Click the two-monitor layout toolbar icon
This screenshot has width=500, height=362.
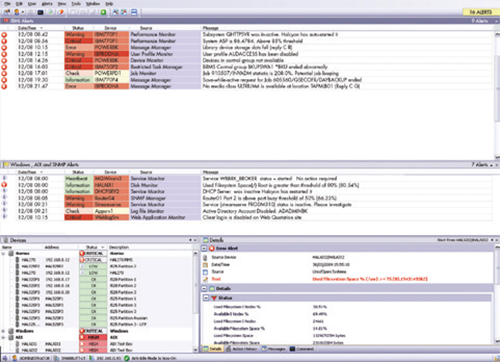[x=115, y=12]
